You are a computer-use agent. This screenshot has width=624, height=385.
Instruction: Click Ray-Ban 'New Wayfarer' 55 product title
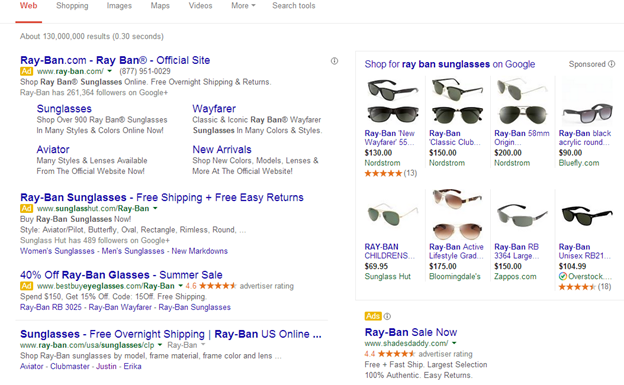click(390, 138)
